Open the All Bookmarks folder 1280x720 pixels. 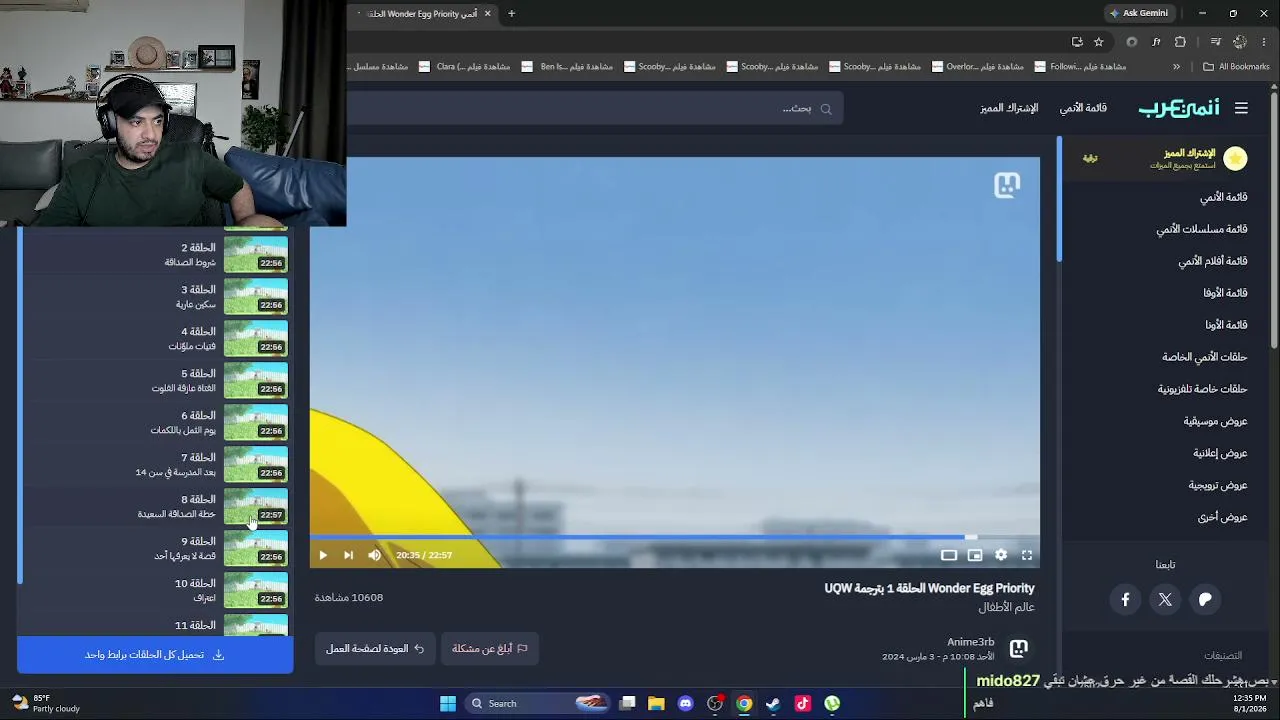click(x=1236, y=67)
